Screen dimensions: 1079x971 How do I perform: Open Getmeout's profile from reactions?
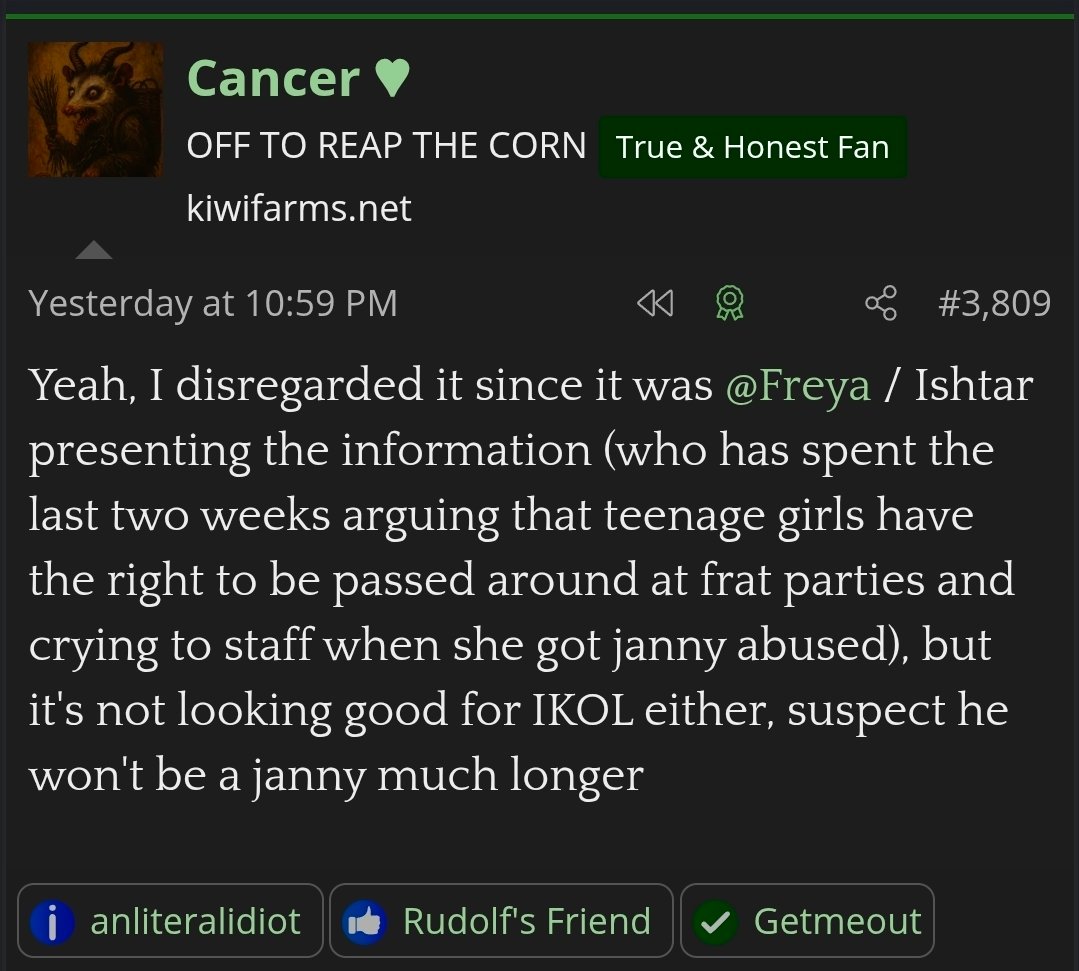click(837, 922)
